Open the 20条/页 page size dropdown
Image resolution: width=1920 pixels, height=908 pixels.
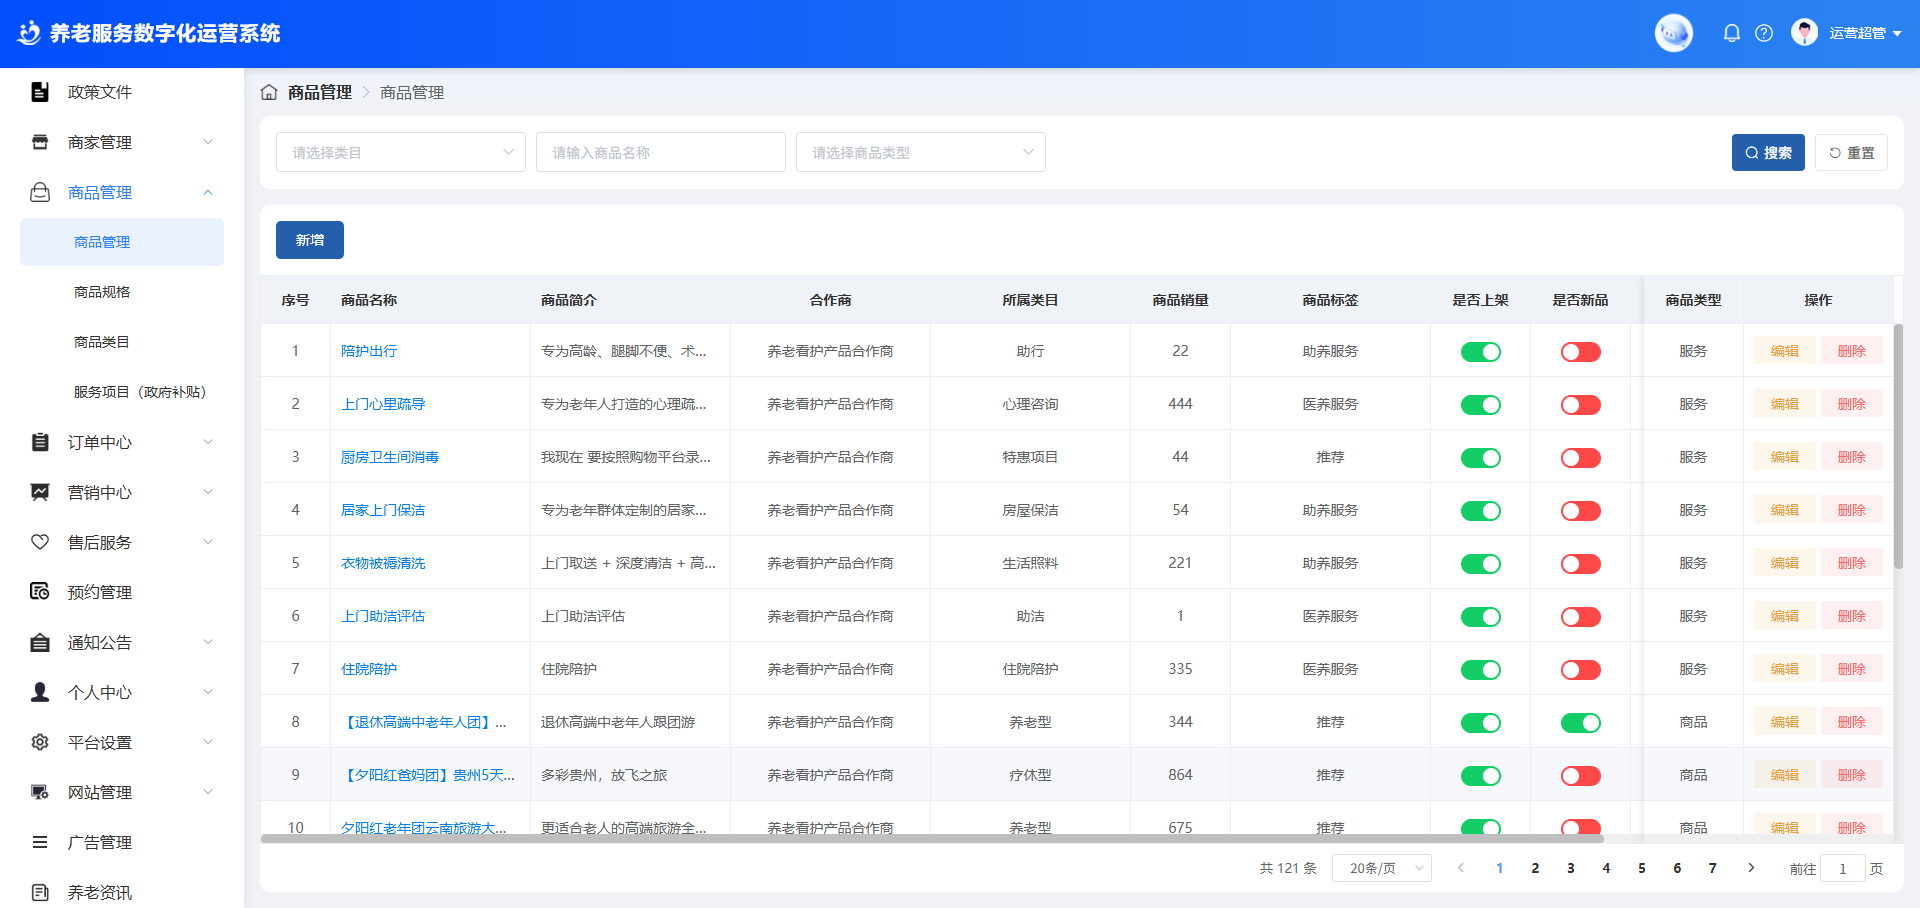[1381, 868]
